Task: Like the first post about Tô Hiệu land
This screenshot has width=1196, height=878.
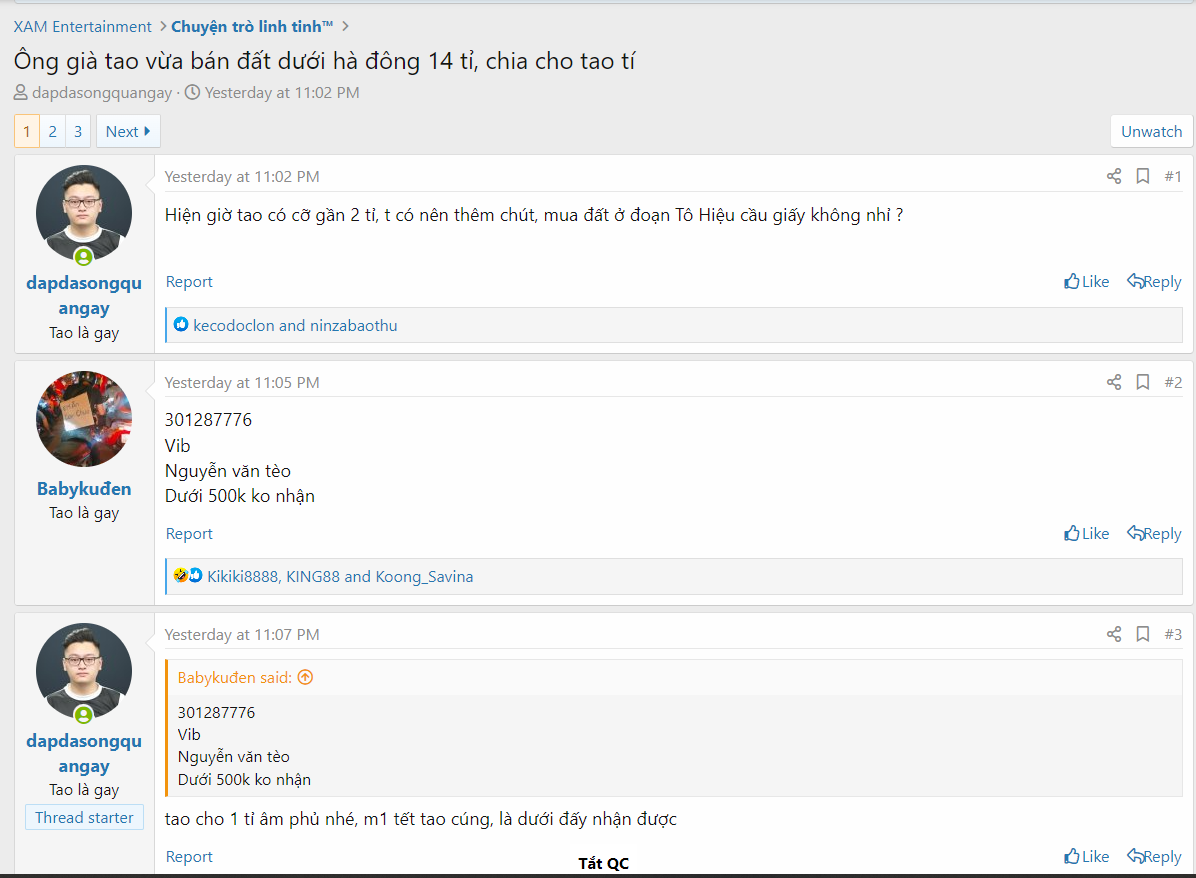Action: 1086,282
